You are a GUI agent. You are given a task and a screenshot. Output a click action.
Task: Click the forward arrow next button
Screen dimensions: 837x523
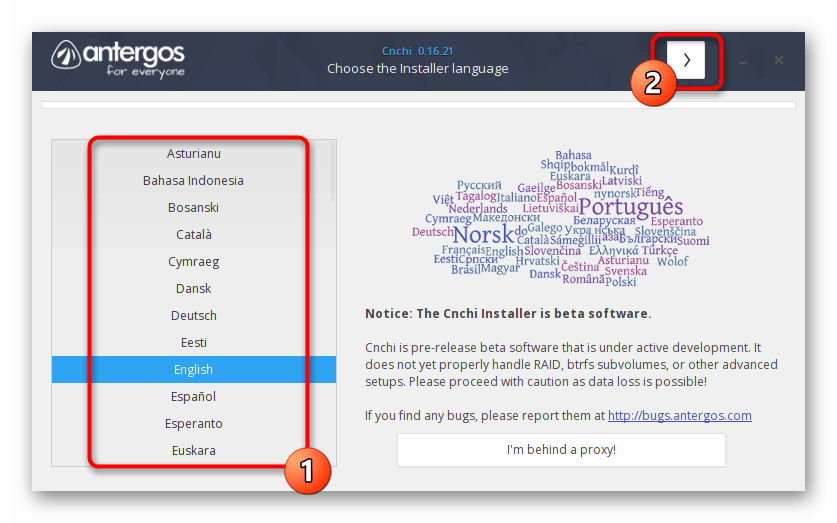click(x=686, y=60)
